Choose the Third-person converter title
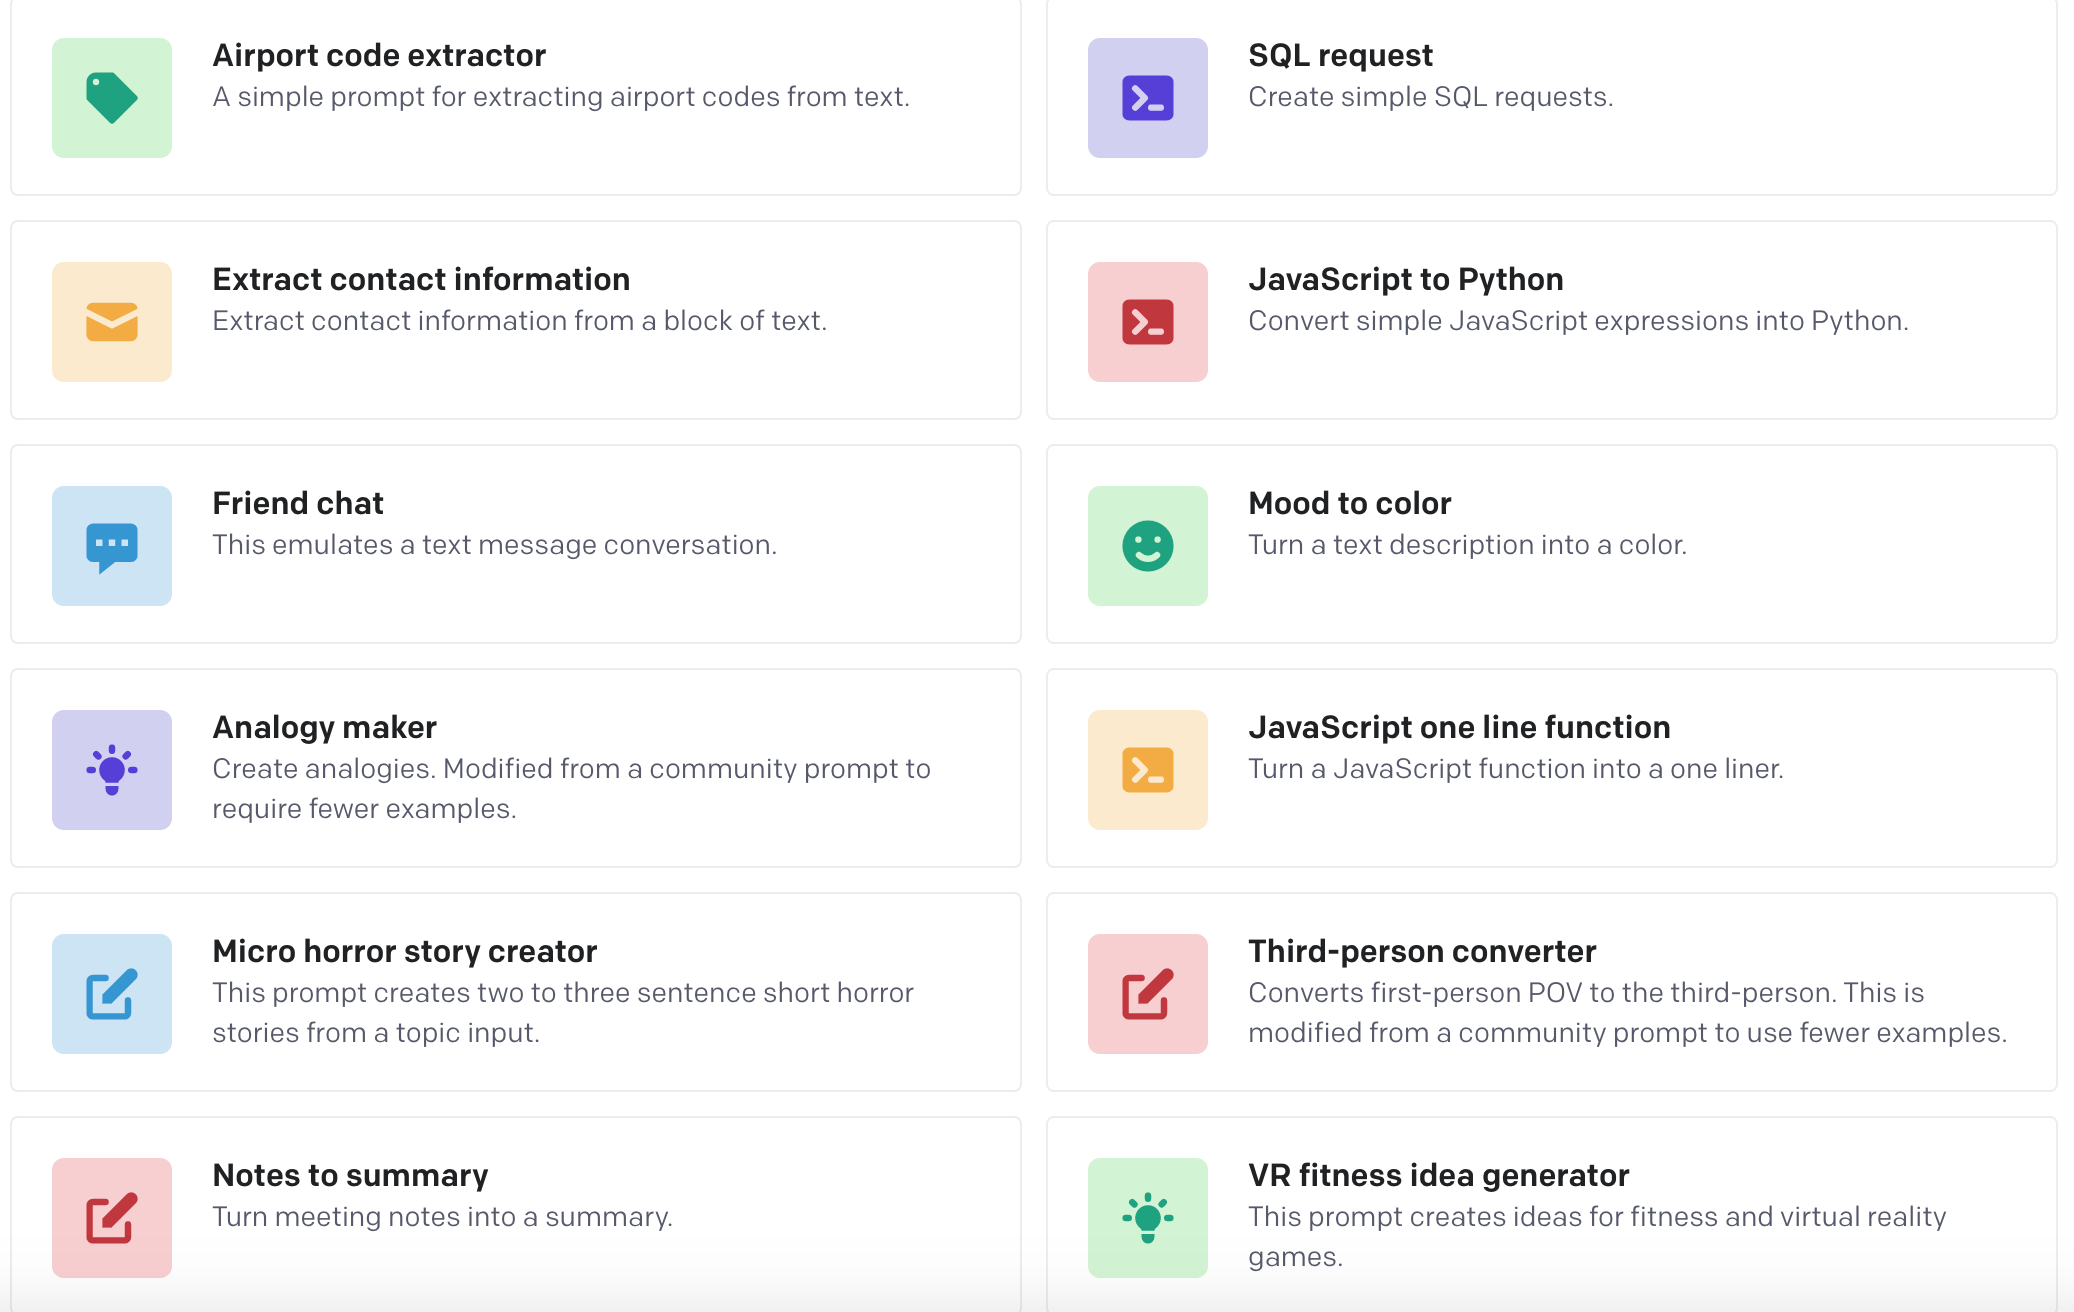 point(1422,951)
